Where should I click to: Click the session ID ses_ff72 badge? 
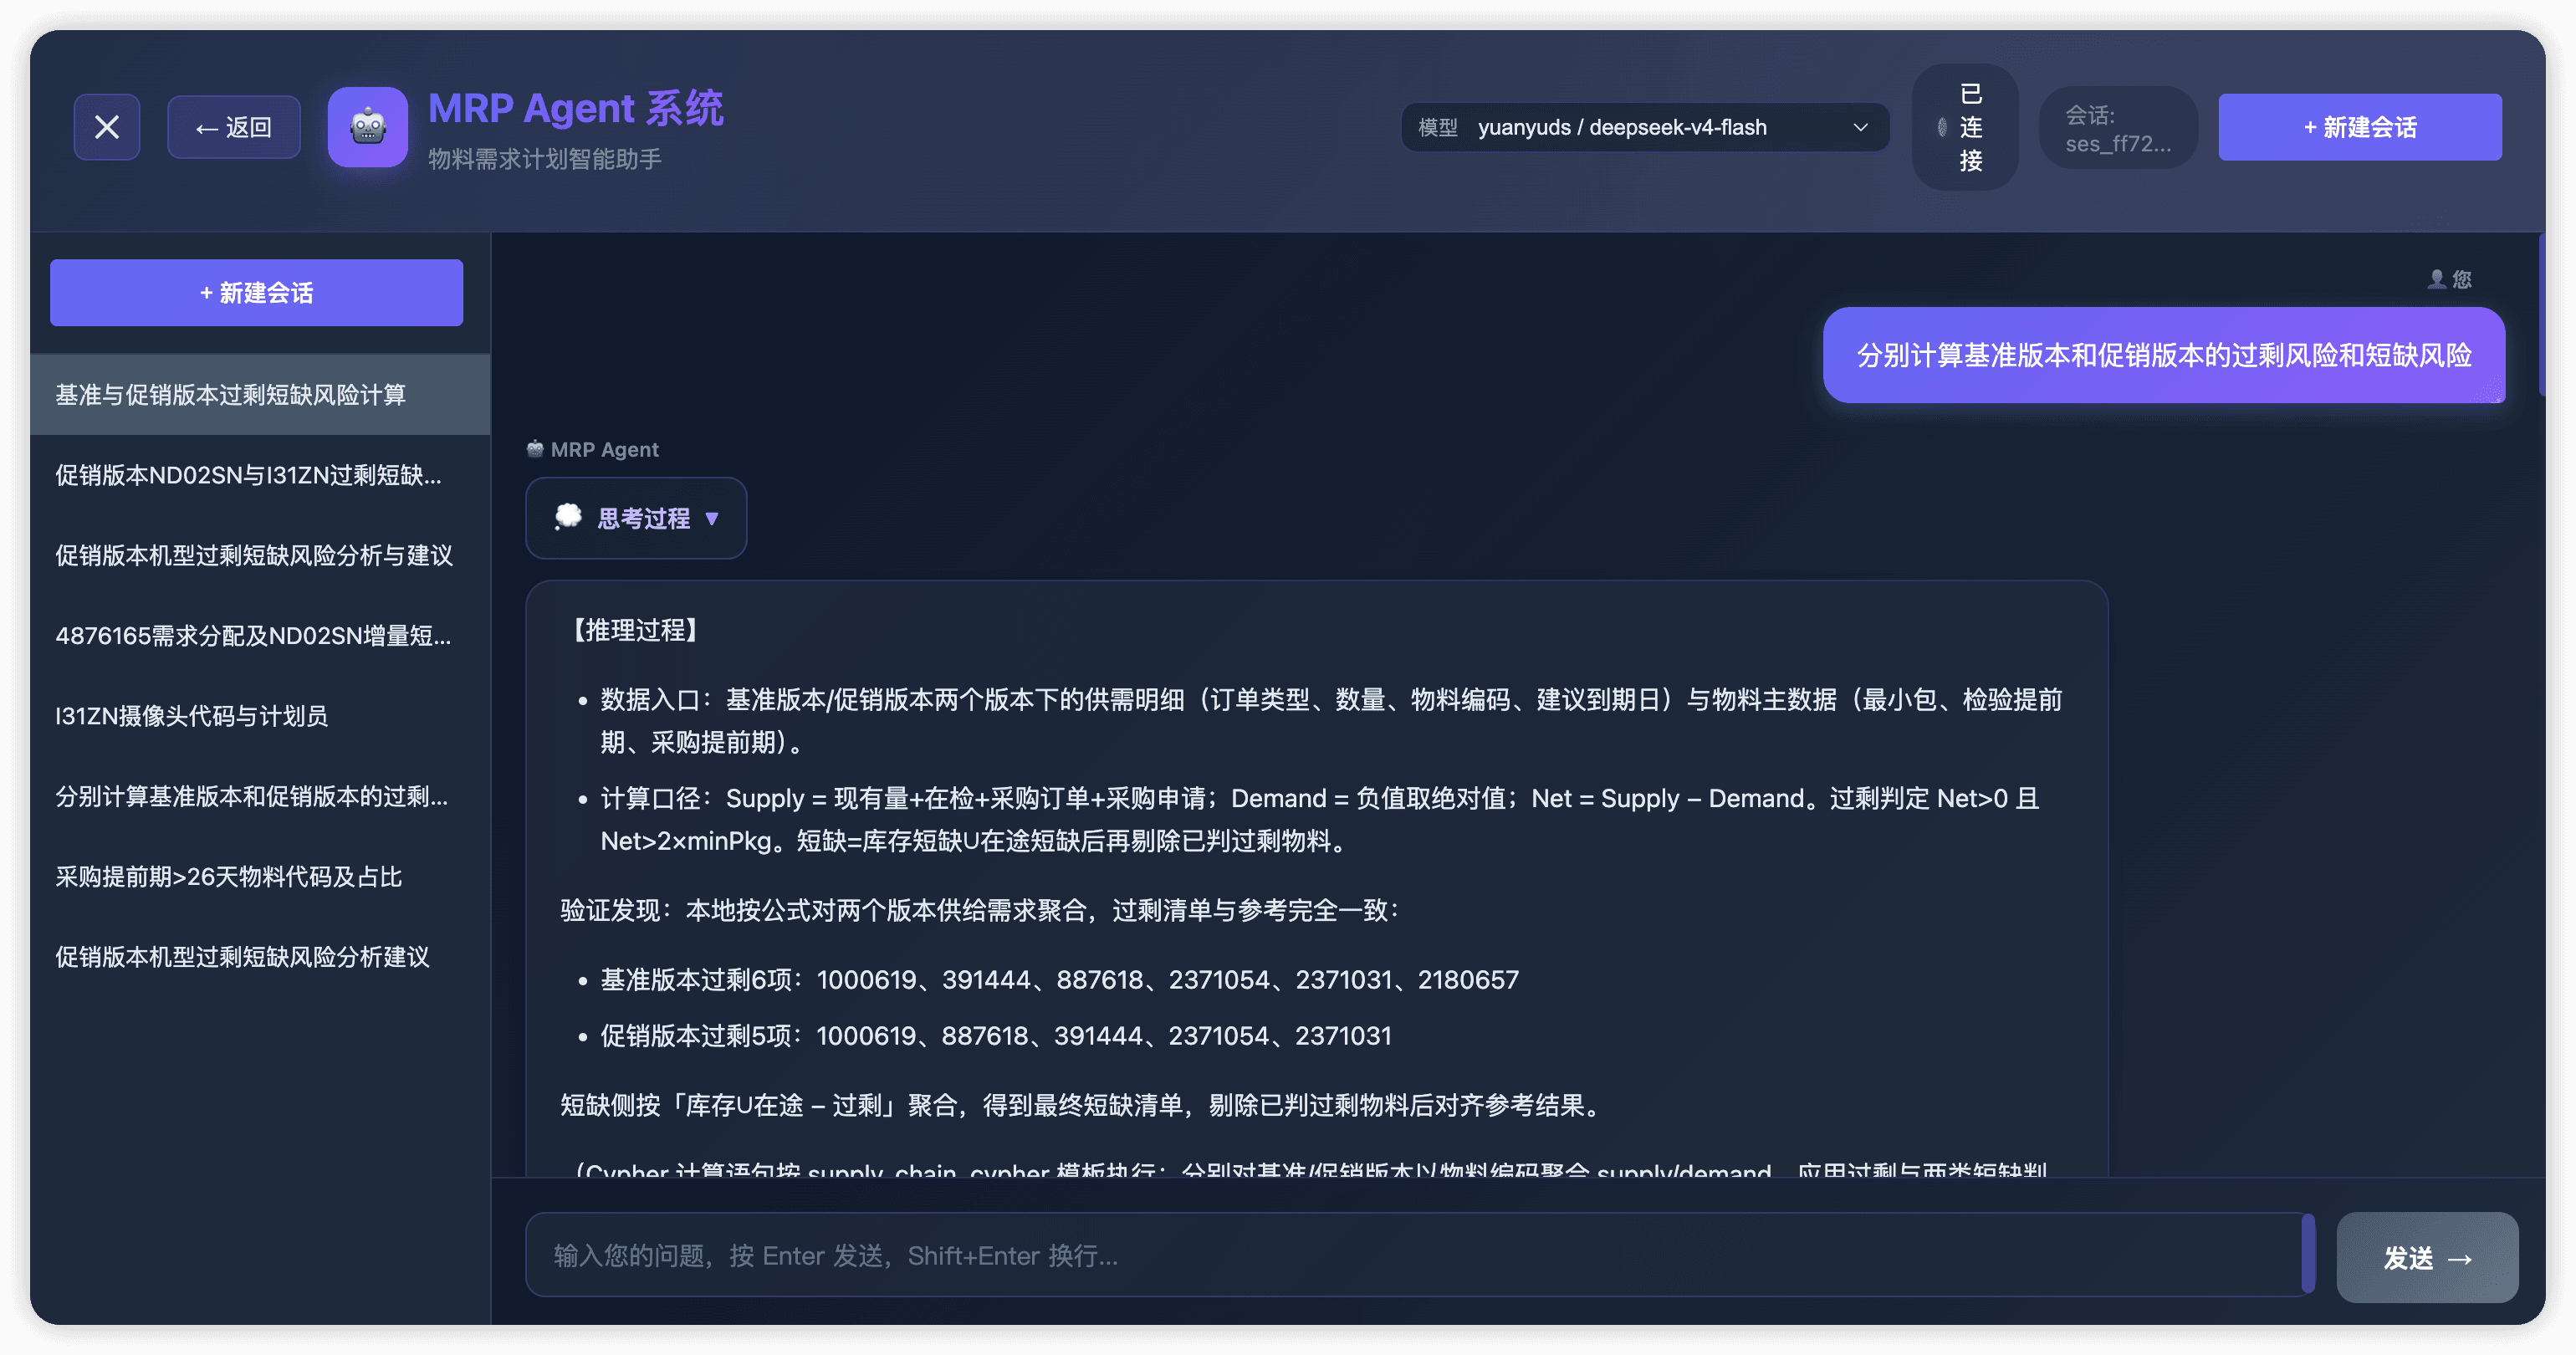click(2118, 128)
